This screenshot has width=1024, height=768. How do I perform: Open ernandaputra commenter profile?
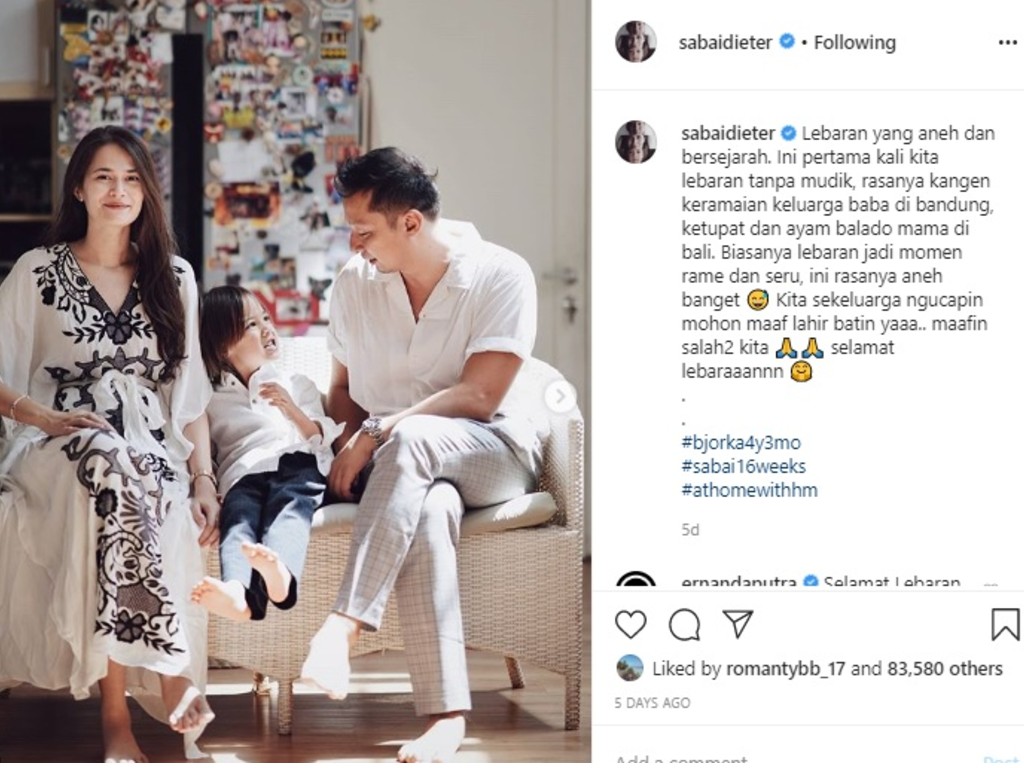click(x=739, y=581)
